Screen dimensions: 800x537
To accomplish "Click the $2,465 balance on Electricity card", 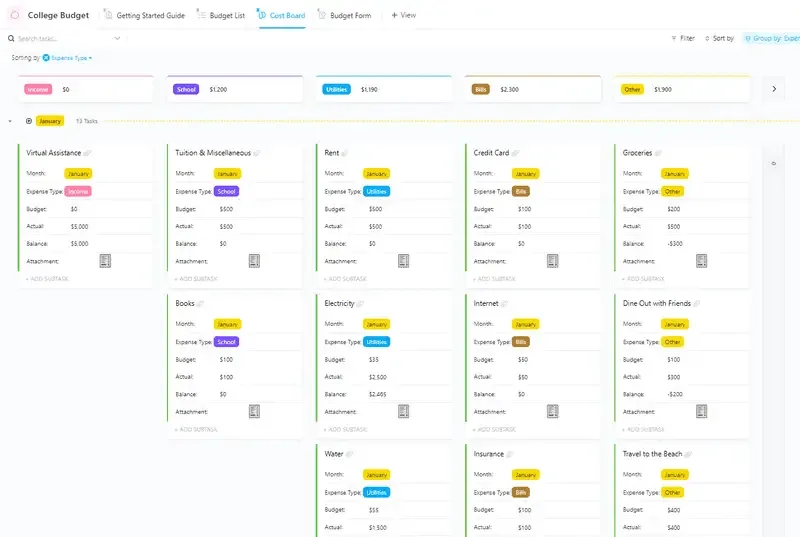I will coord(378,394).
